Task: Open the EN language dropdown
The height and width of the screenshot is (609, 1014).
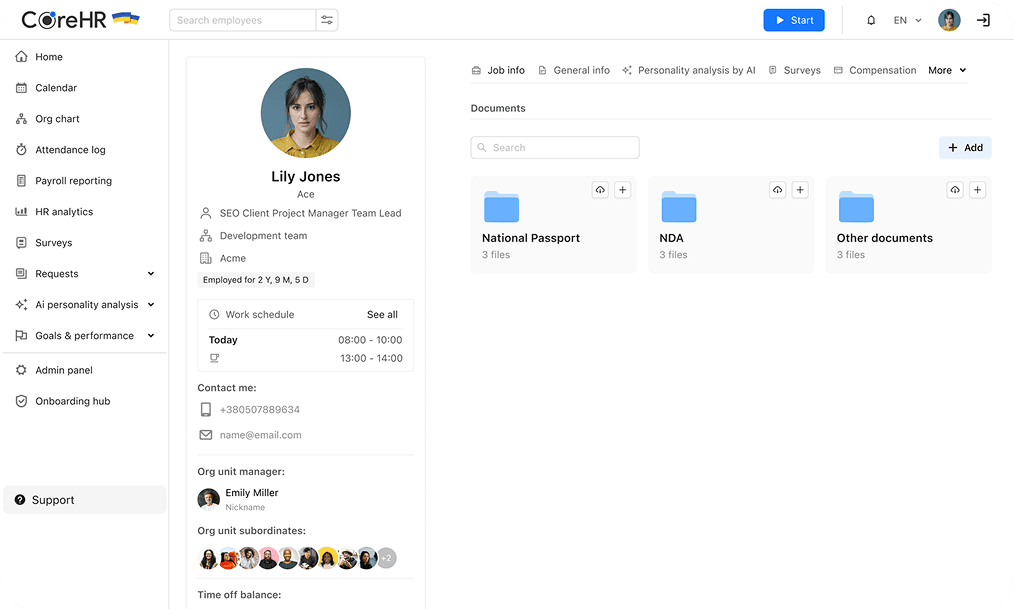Action: click(907, 20)
